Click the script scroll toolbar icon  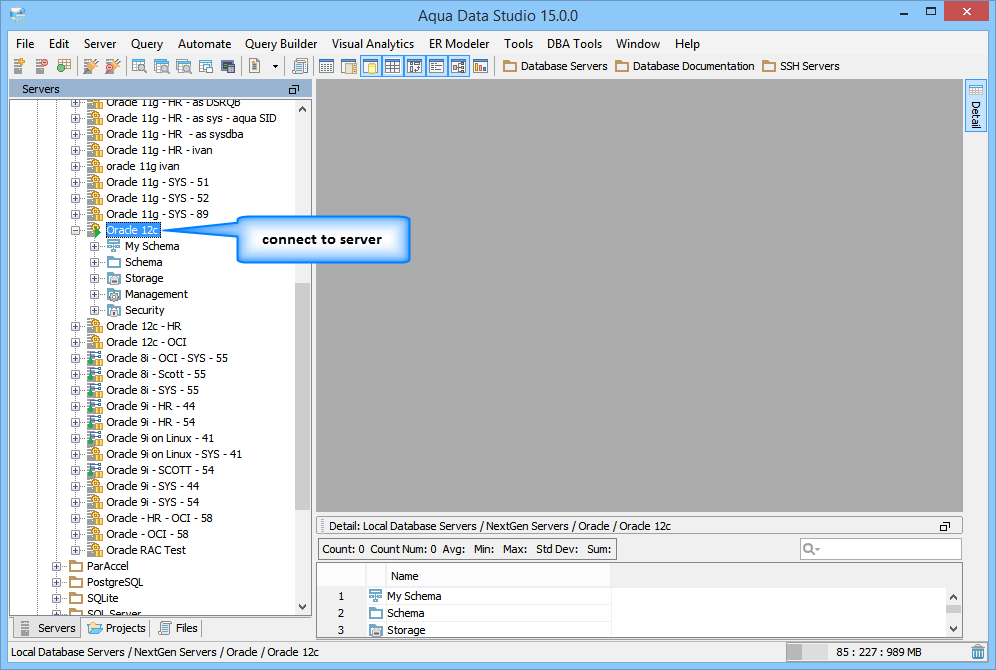pos(300,65)
